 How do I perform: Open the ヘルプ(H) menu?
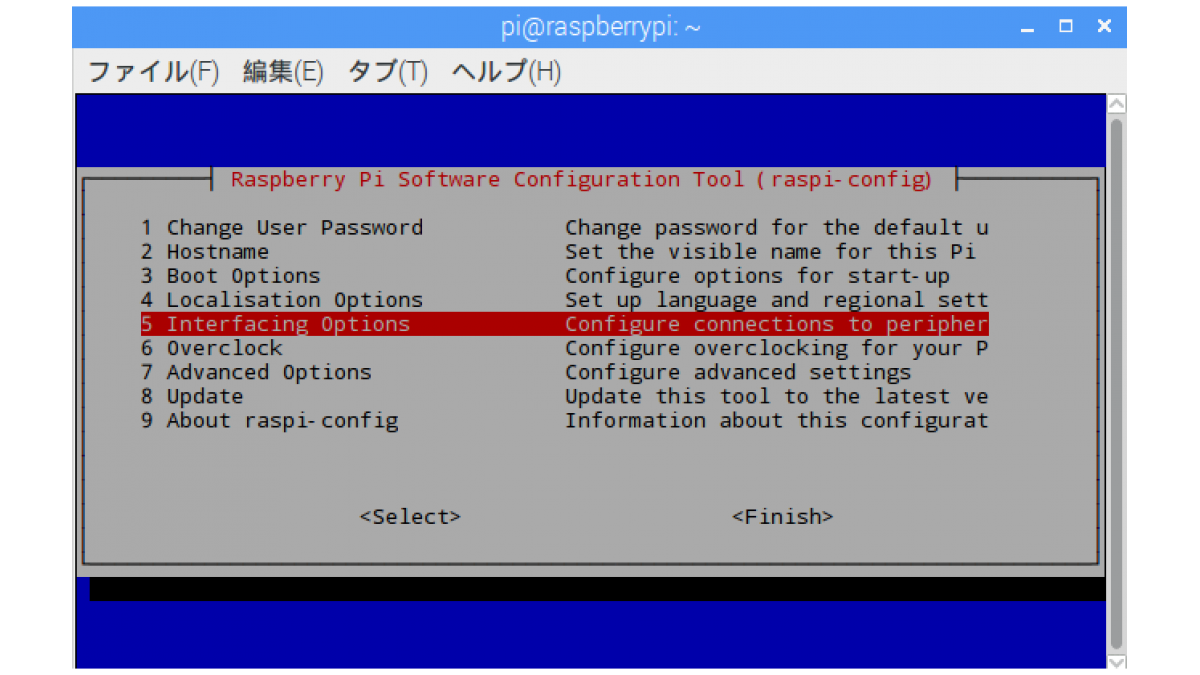[x=506, y=72]
